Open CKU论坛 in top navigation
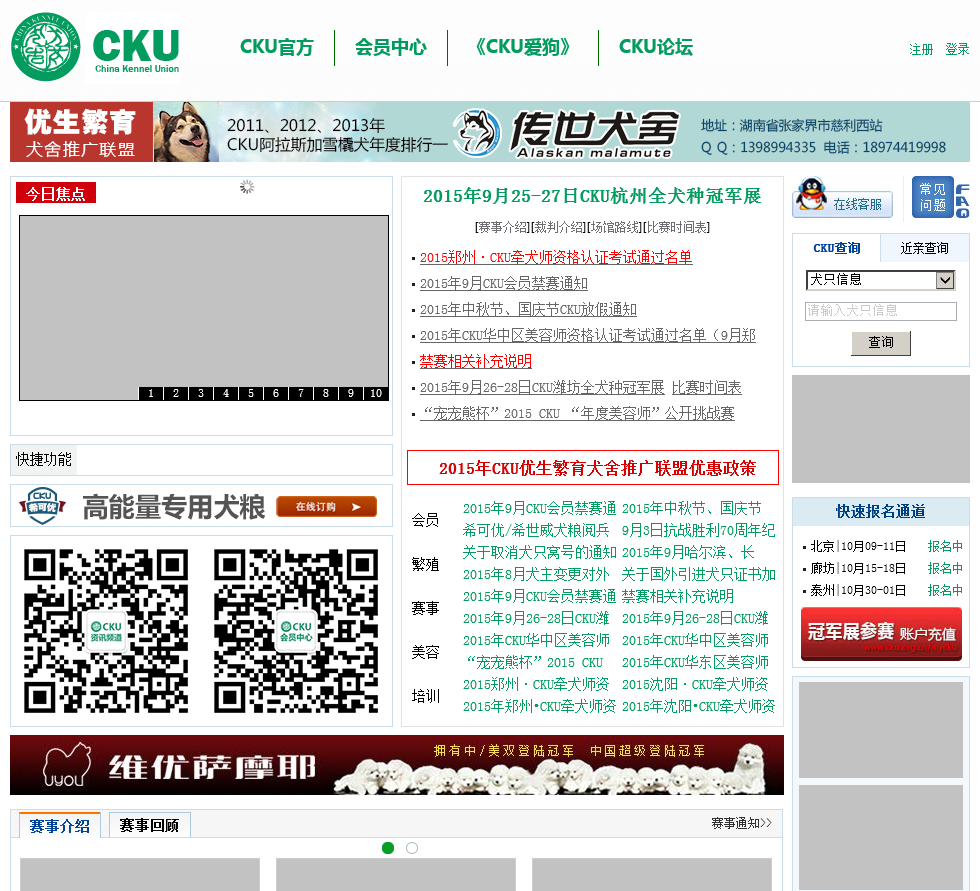The image size is (980, 891). 656,47
